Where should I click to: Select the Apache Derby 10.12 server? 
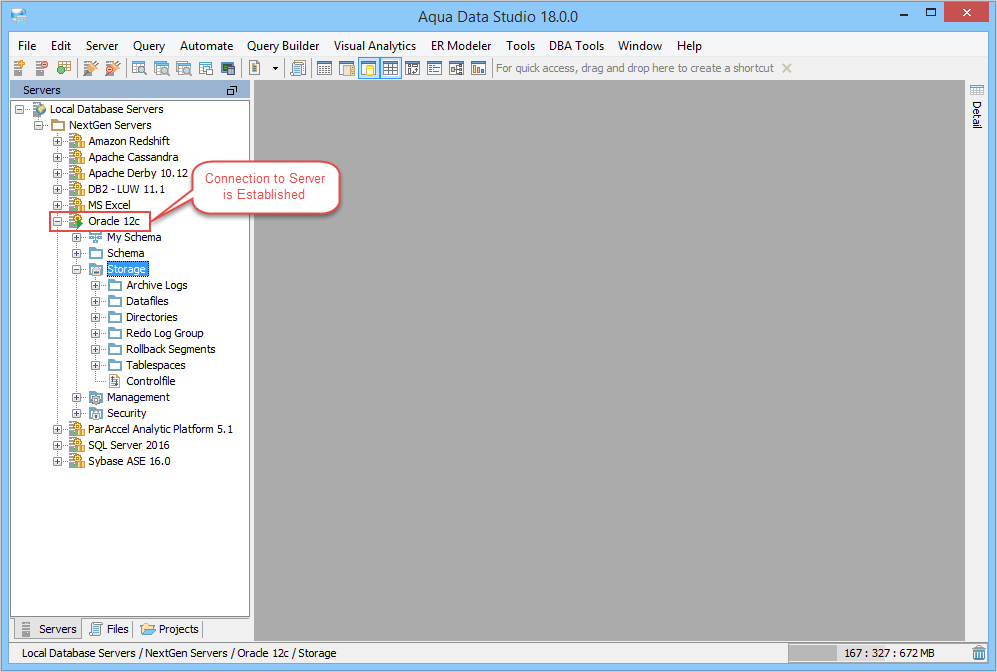(x=138, y=173)
